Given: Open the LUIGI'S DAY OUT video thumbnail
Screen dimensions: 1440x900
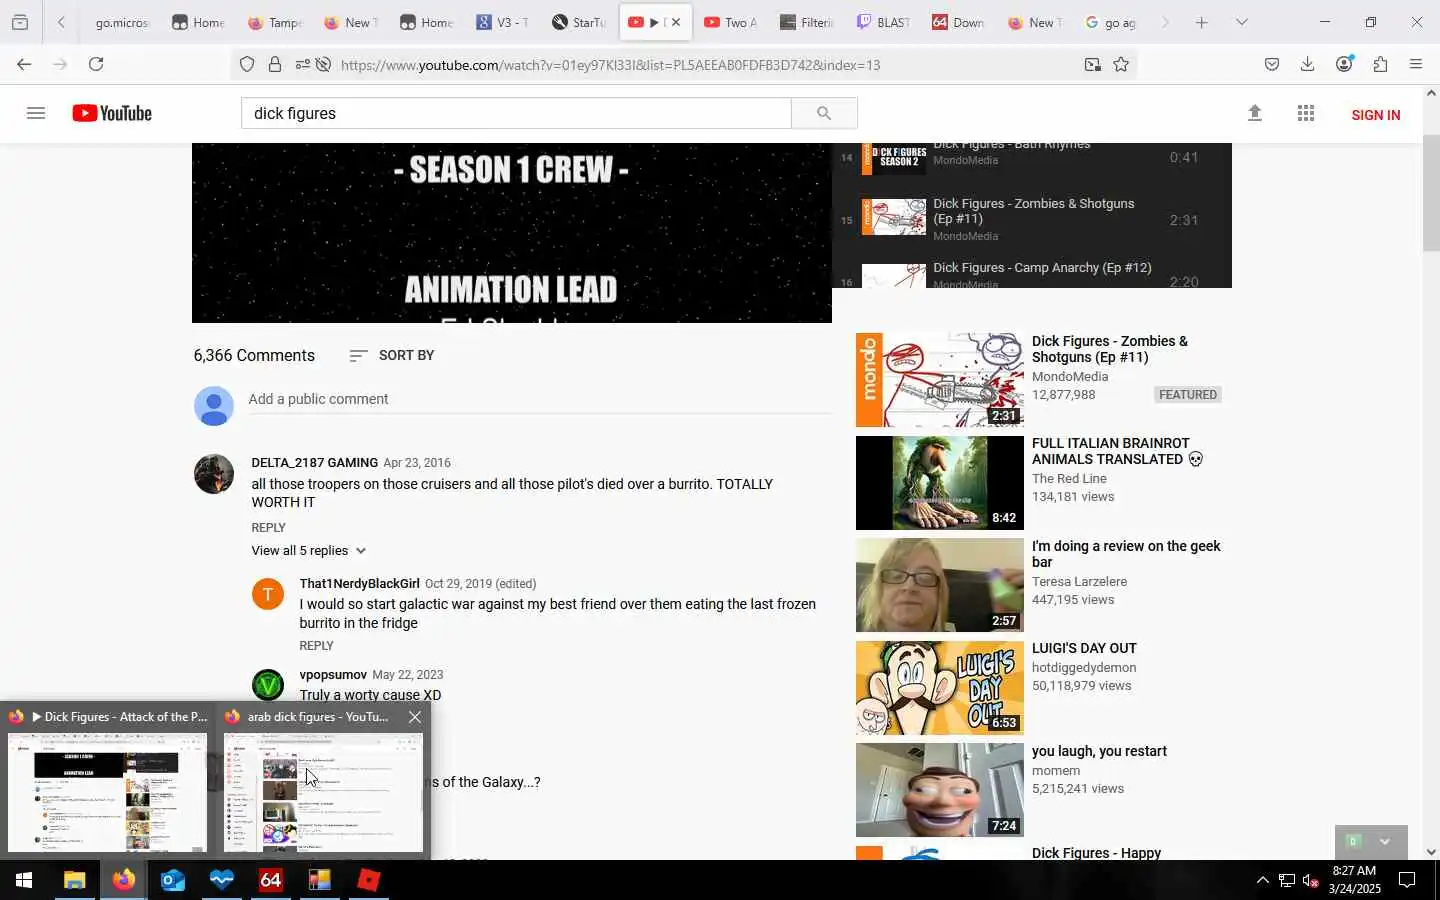Looking at the screenshot, I should (x=939, y=688).
